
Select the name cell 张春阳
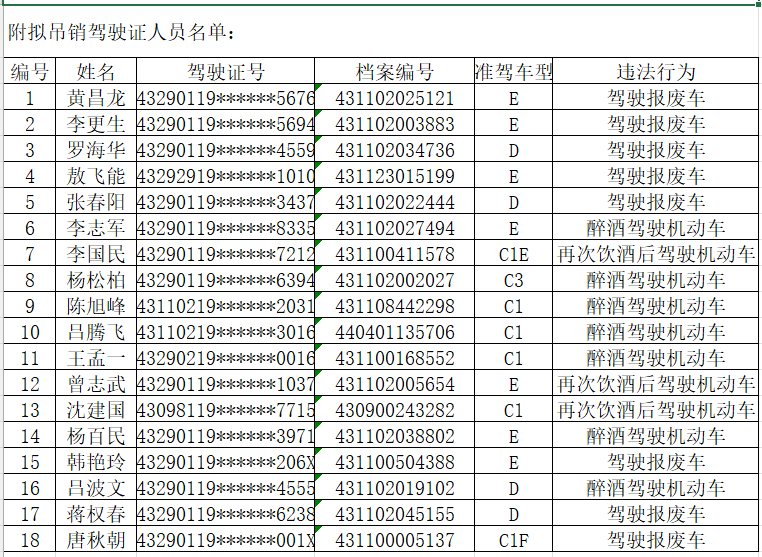[96, 202]
